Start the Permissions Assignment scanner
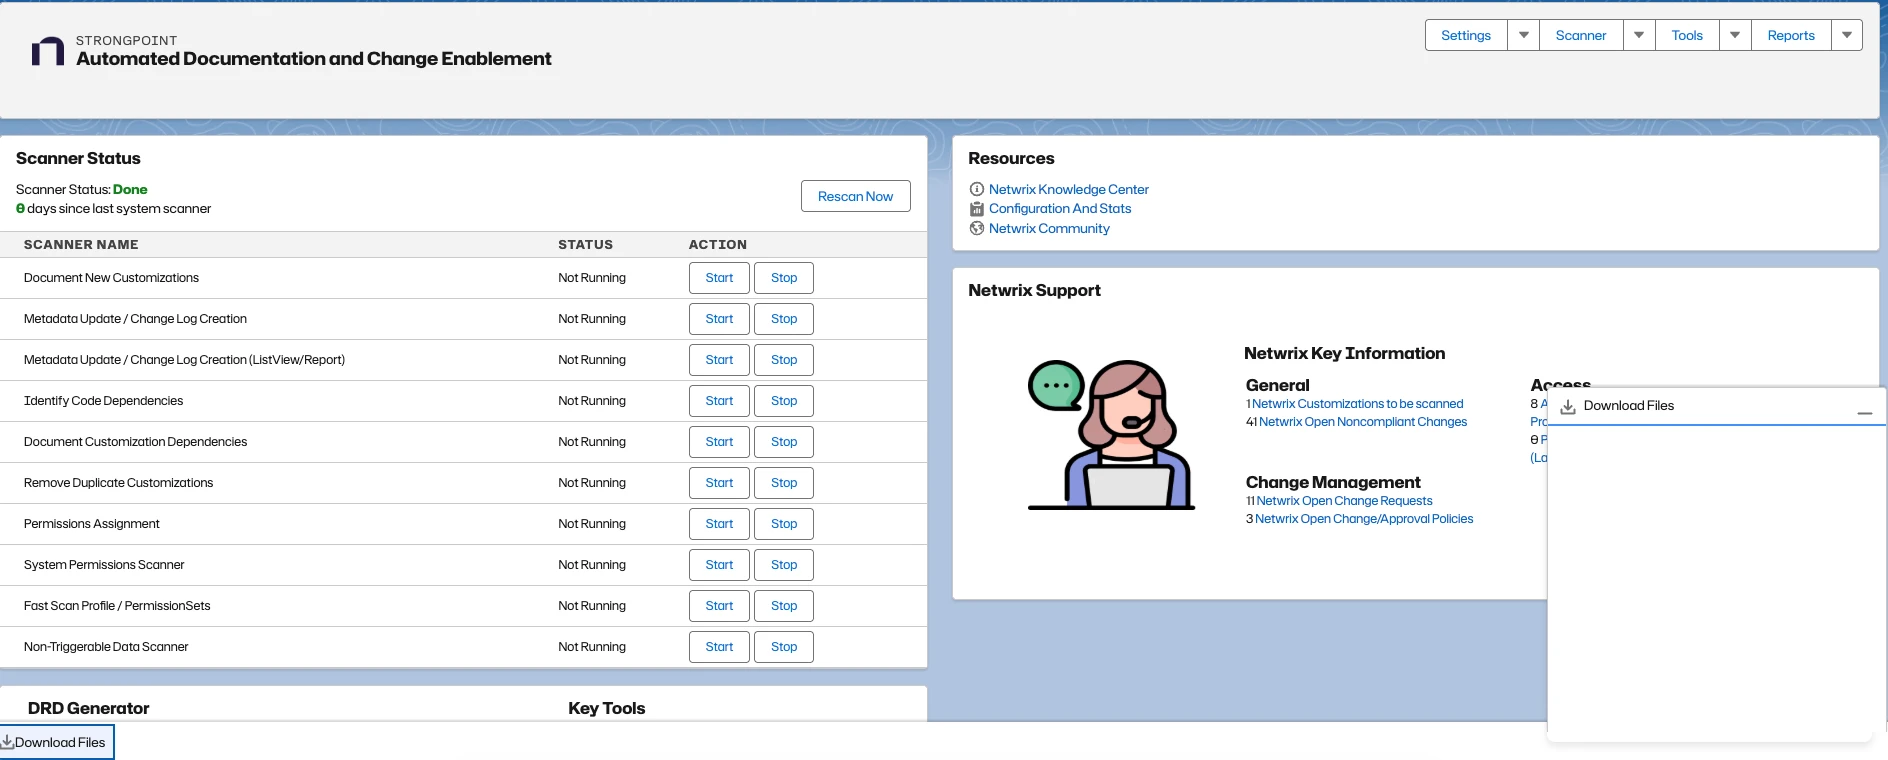This screenshot has width=1888, height=760. (719, 524)
